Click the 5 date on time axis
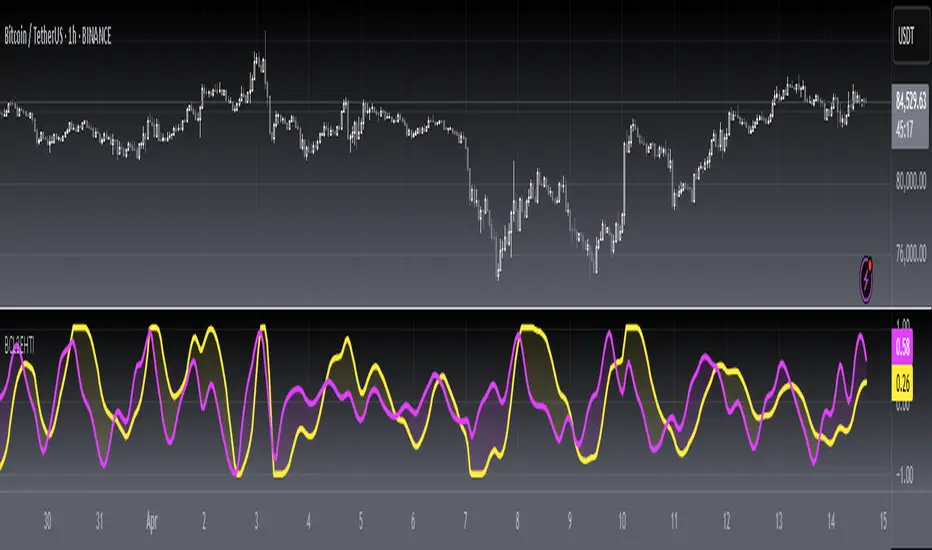 [361, 521]
